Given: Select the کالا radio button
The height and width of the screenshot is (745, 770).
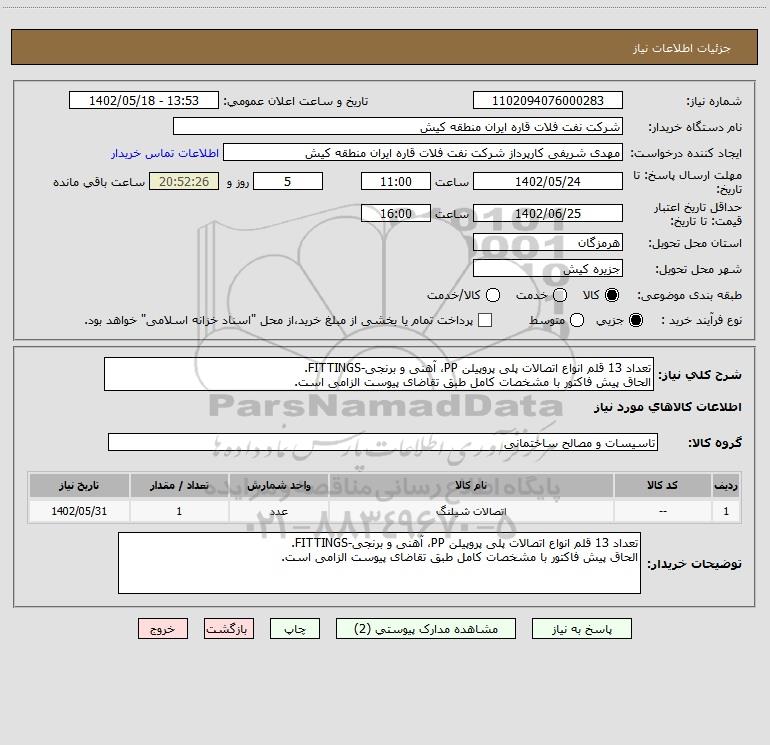Looking at the screenshot, I should [x=612, y=295].
